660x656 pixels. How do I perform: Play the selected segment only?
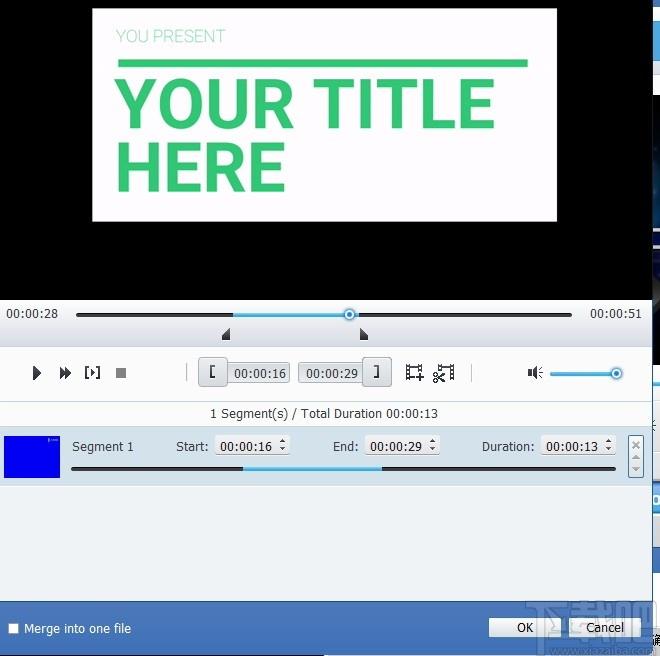[92, 373]
